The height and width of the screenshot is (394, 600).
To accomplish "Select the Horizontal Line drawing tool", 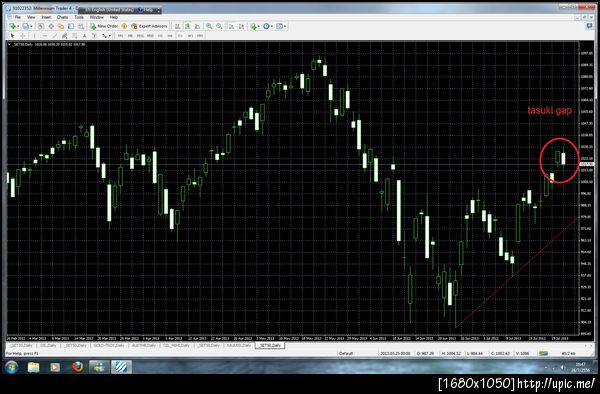I will coord(44,36).
